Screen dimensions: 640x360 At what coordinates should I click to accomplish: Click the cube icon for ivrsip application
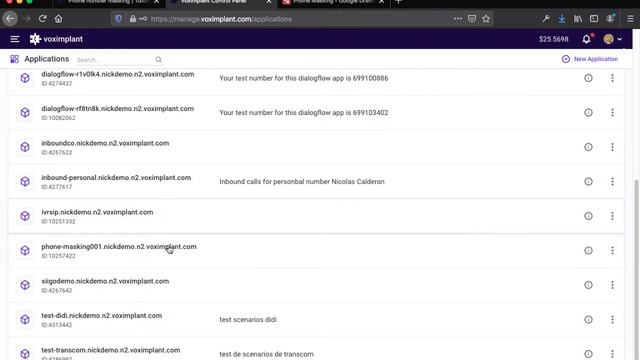(25, 216)
